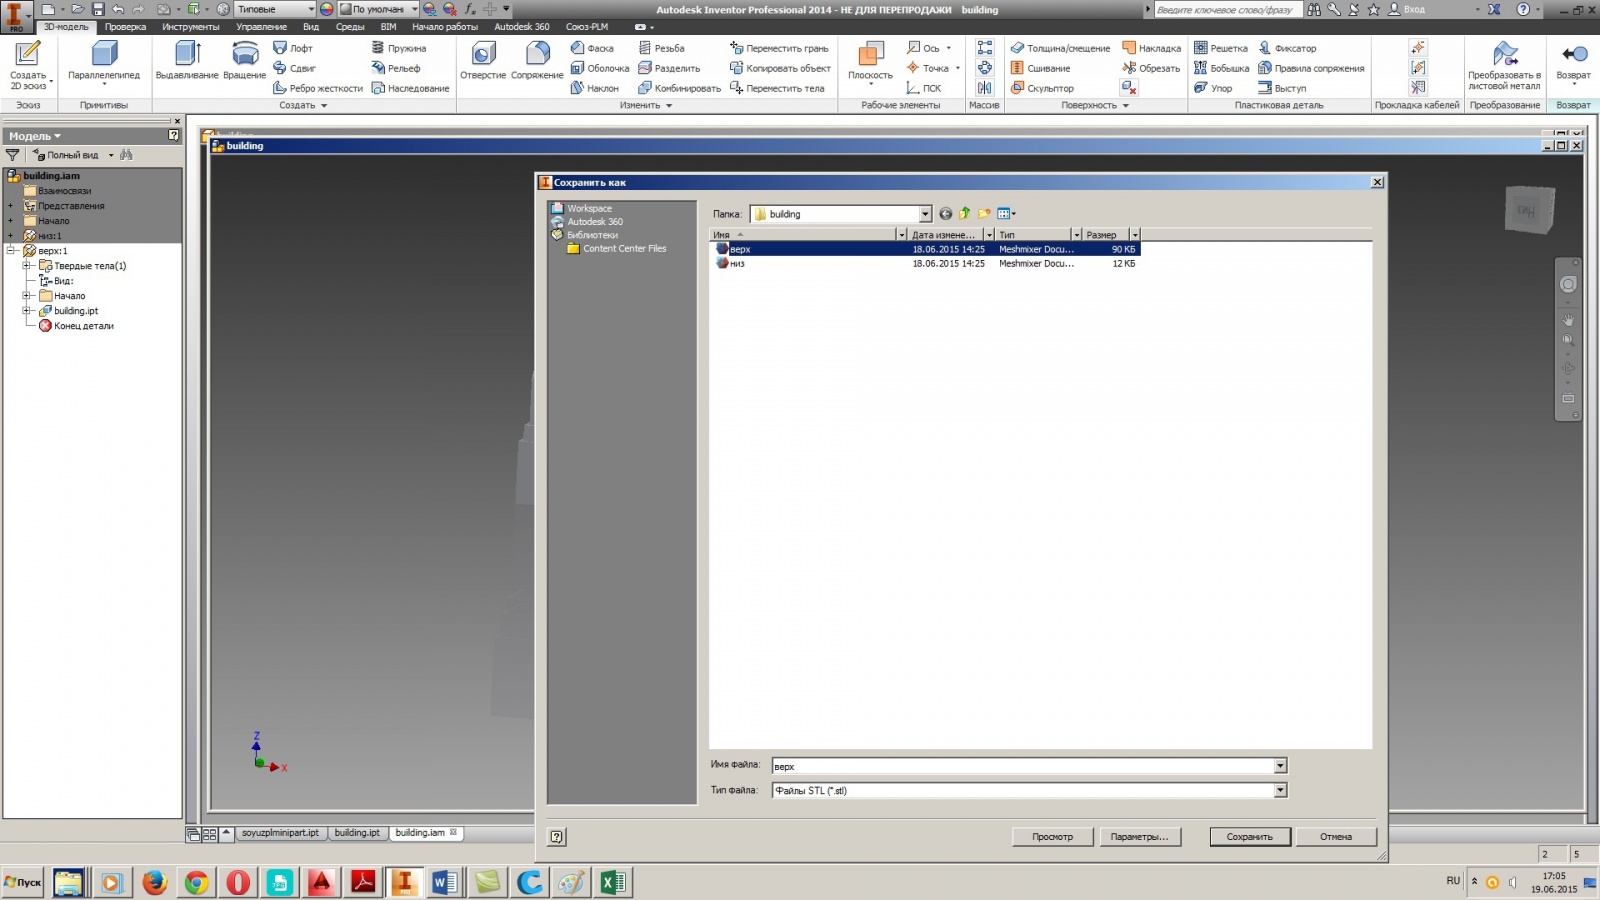The image size is (1600, 900).
Task: Expand the низ:1 tree node
Action: tap(11, 236)
